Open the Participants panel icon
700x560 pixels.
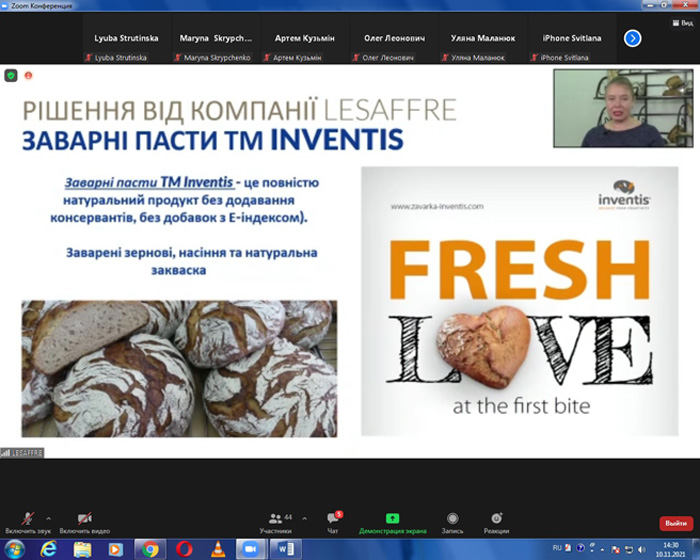point(275,518)
